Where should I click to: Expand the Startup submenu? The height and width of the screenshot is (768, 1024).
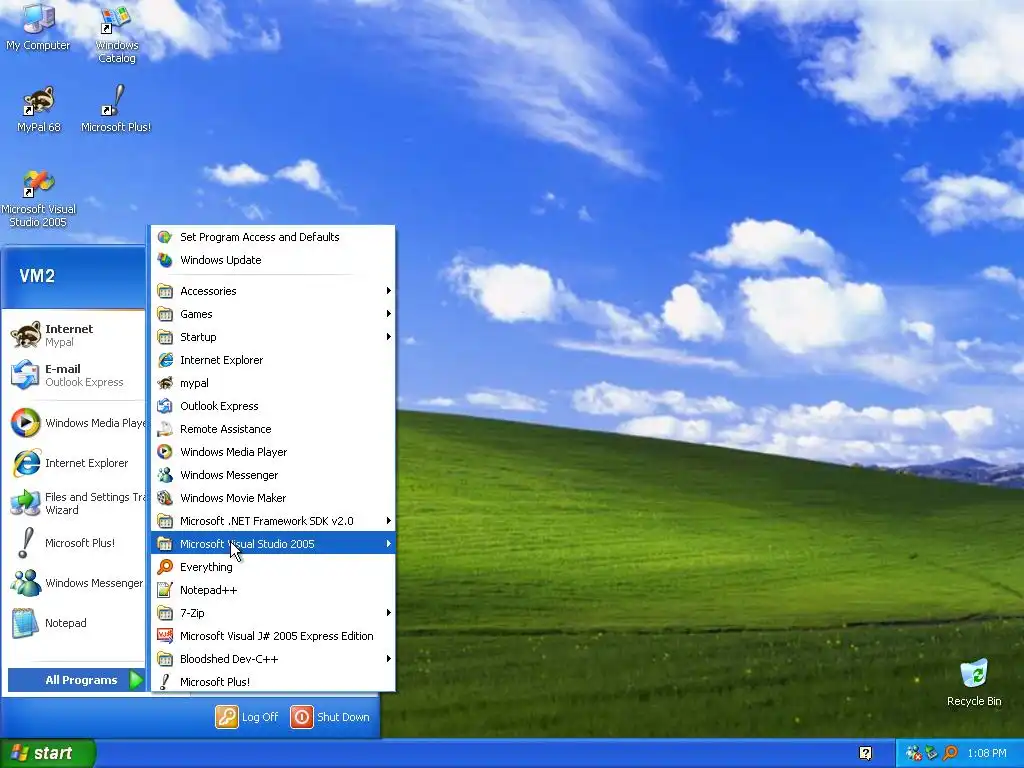click(273, 337)
